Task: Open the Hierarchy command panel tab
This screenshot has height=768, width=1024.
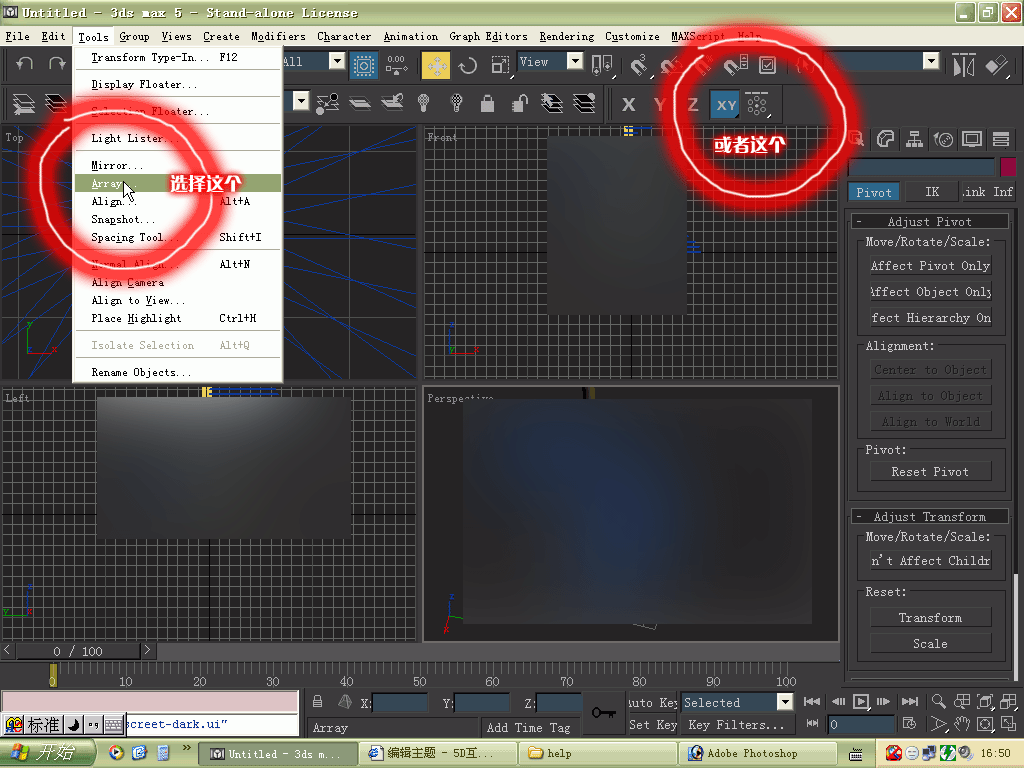Action: click(x=914, y=138)
